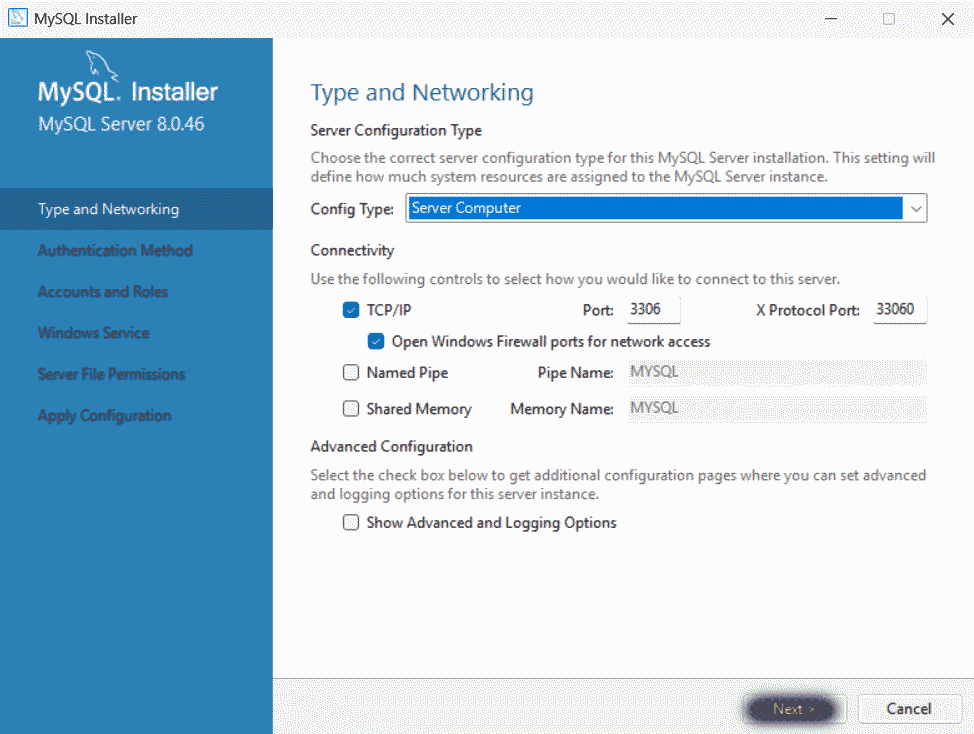Check Show Advanced and Logging Options
This screenshot has height=734, width=974.
351,522
